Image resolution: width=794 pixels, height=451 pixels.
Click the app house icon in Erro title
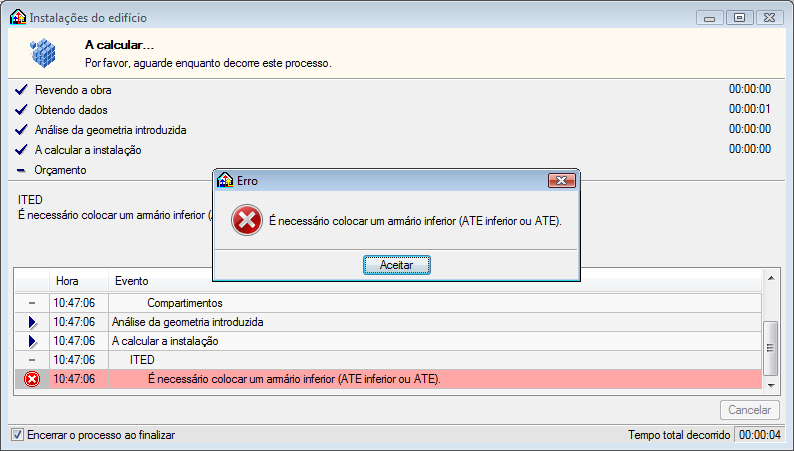pyautogui.click(x=224, y=180)
